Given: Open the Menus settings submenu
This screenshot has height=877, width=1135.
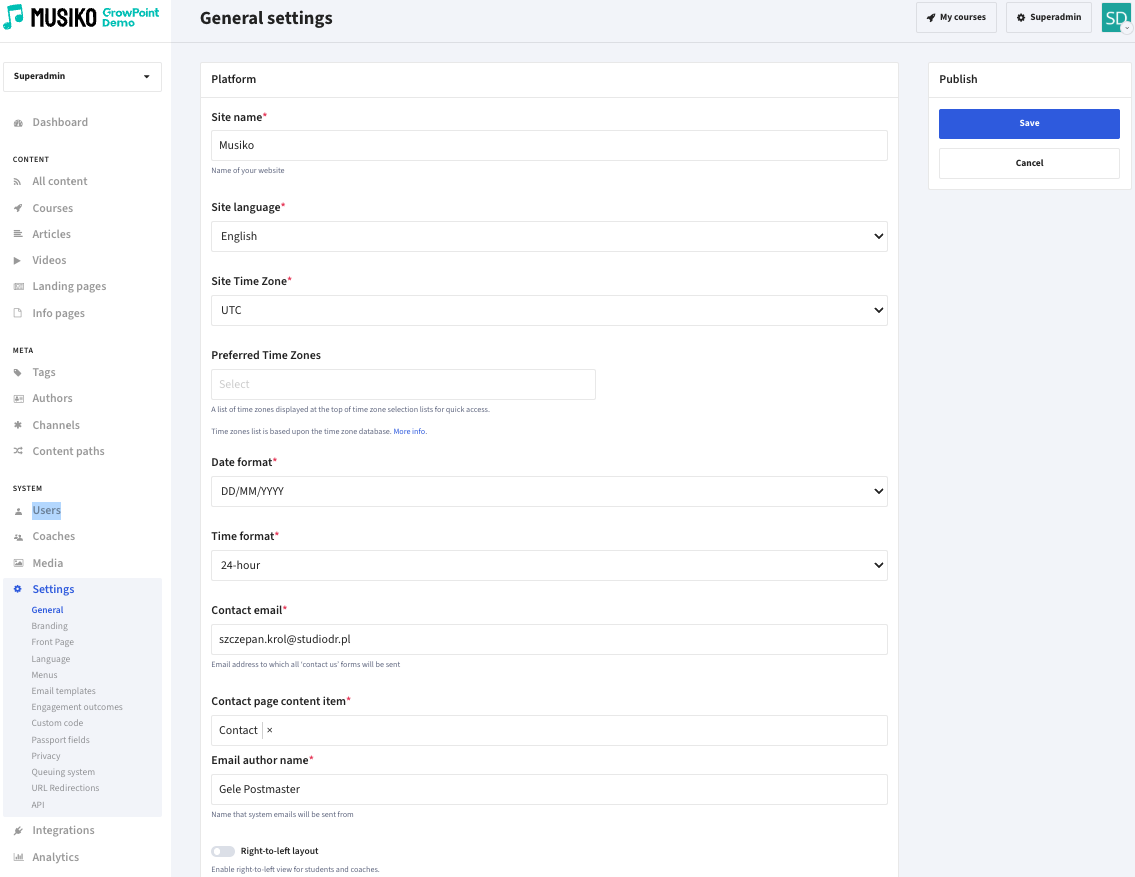Looking at the screenshot, I should [x=44, y=675].
